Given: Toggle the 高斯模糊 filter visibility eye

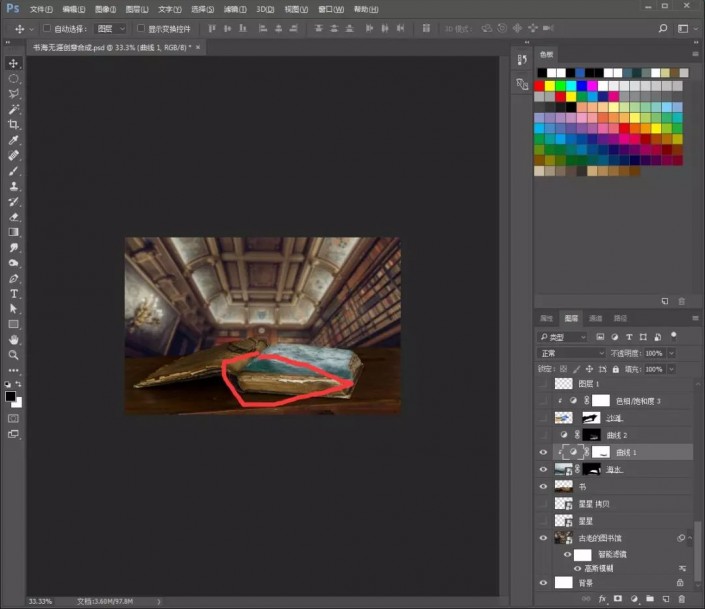Looking at the screenshot, I should tap(577, 569).
